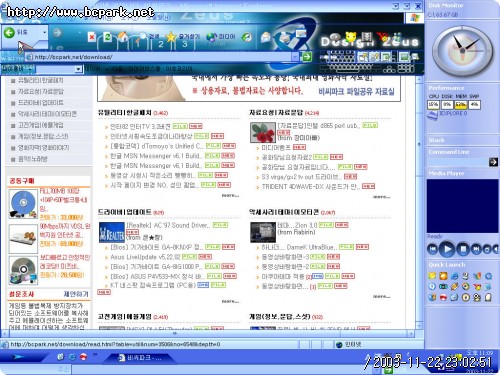Go back with the green Back arrow
The width and height of the screenshot is (500, 375).
pos(9,32)
